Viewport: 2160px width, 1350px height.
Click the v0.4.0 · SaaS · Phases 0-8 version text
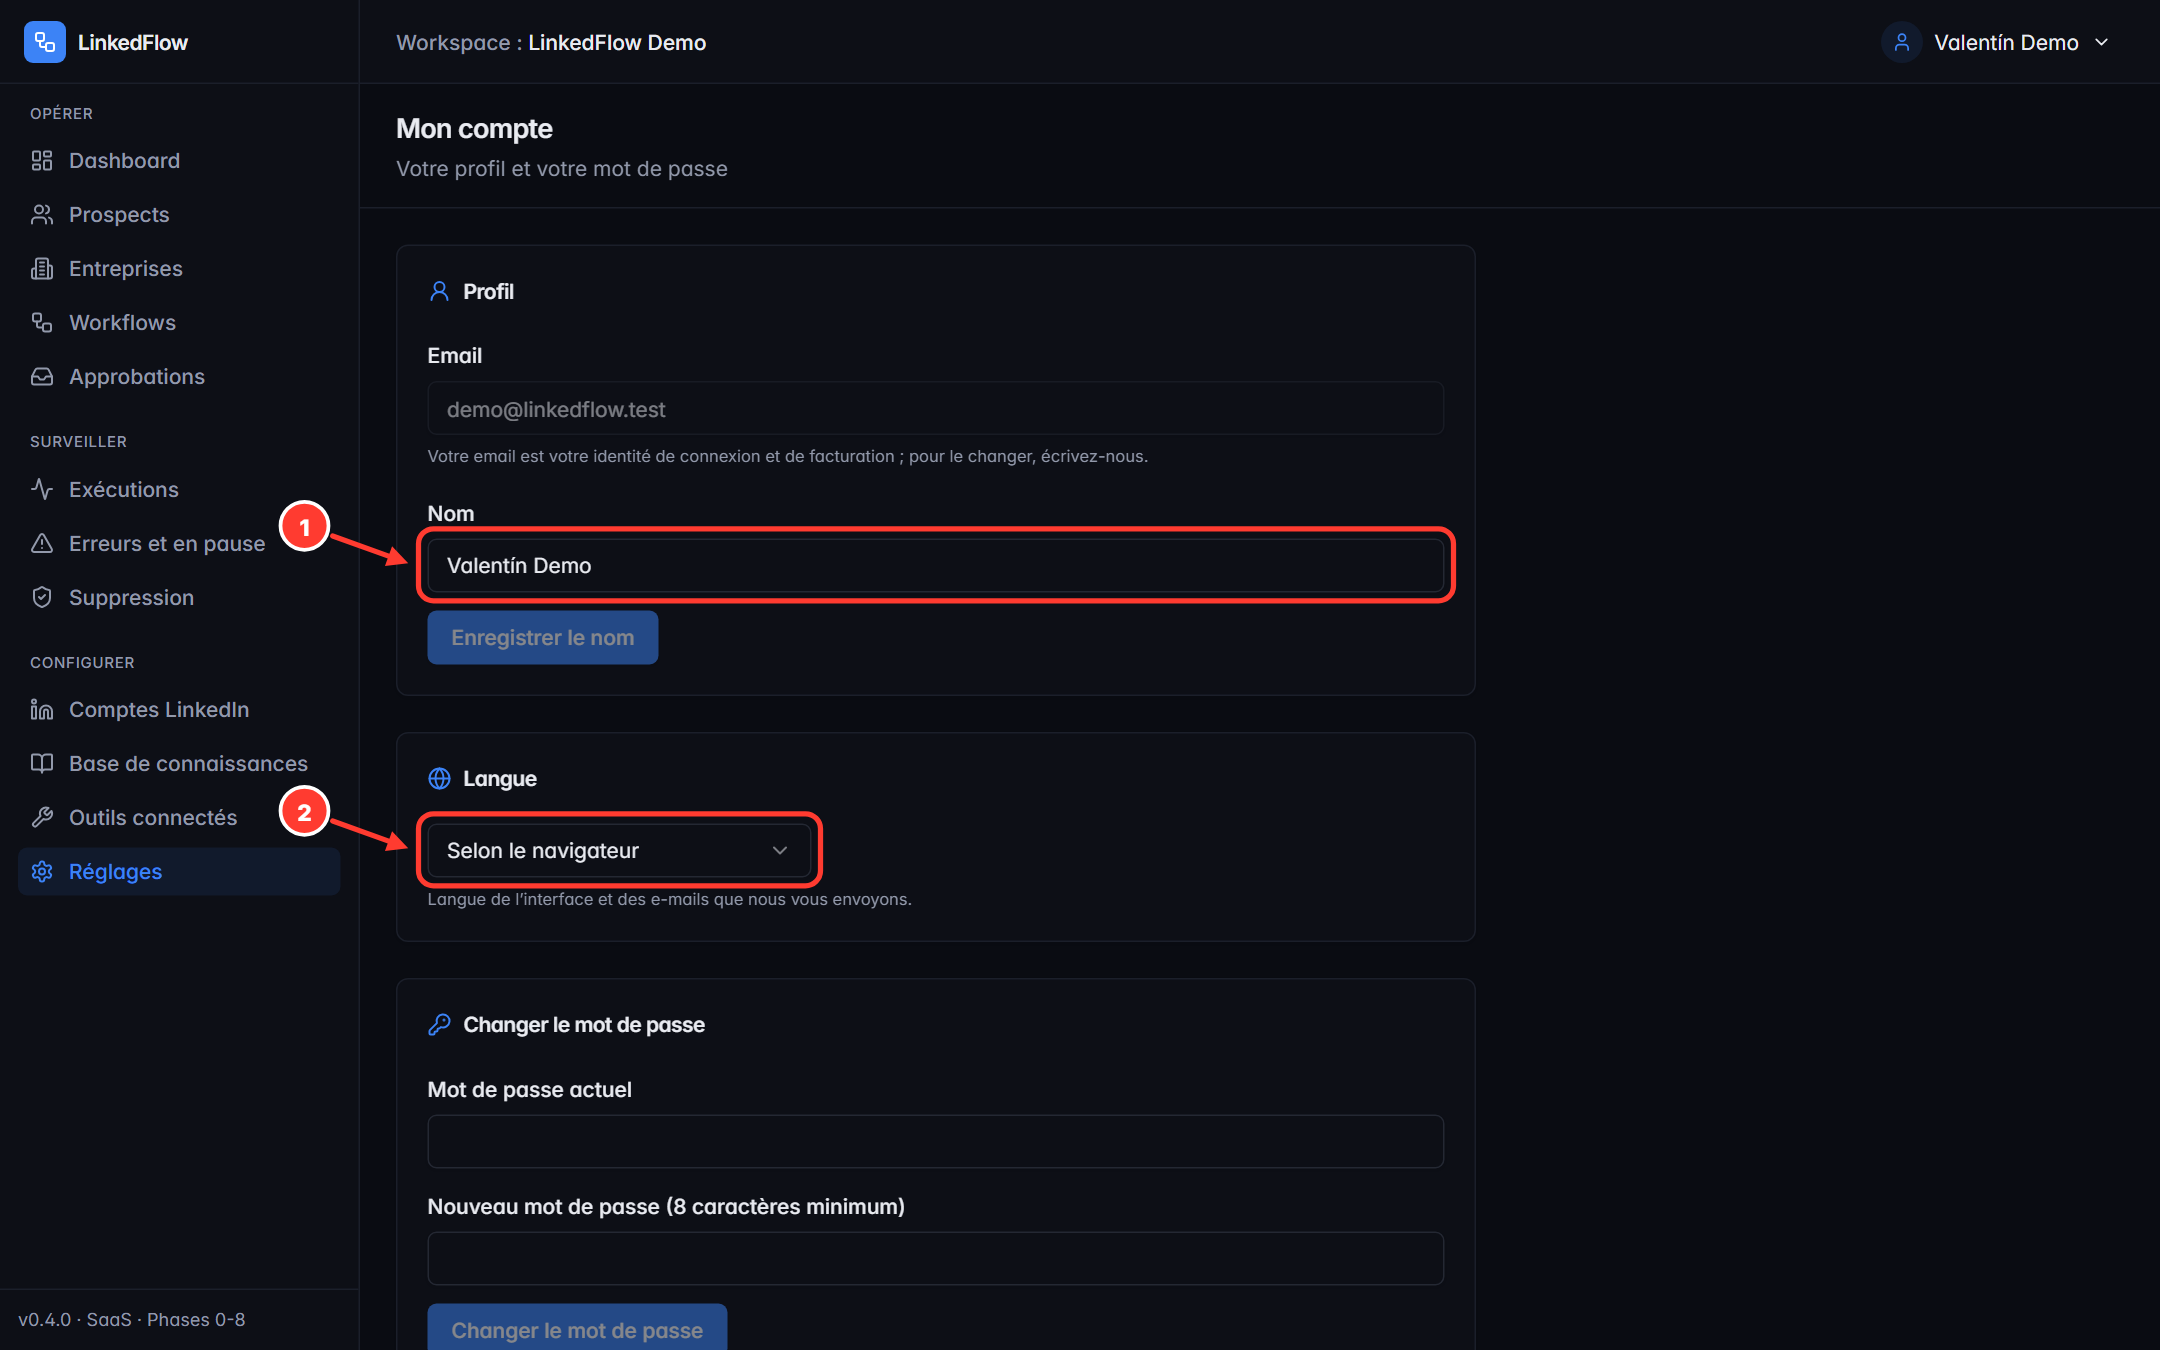(x=131, y=1320)
